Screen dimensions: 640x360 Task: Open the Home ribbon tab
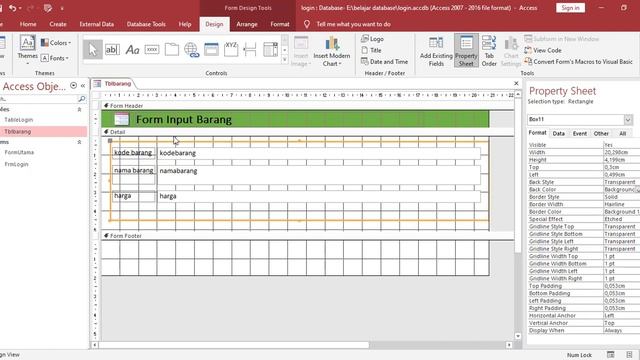(28, 24)
